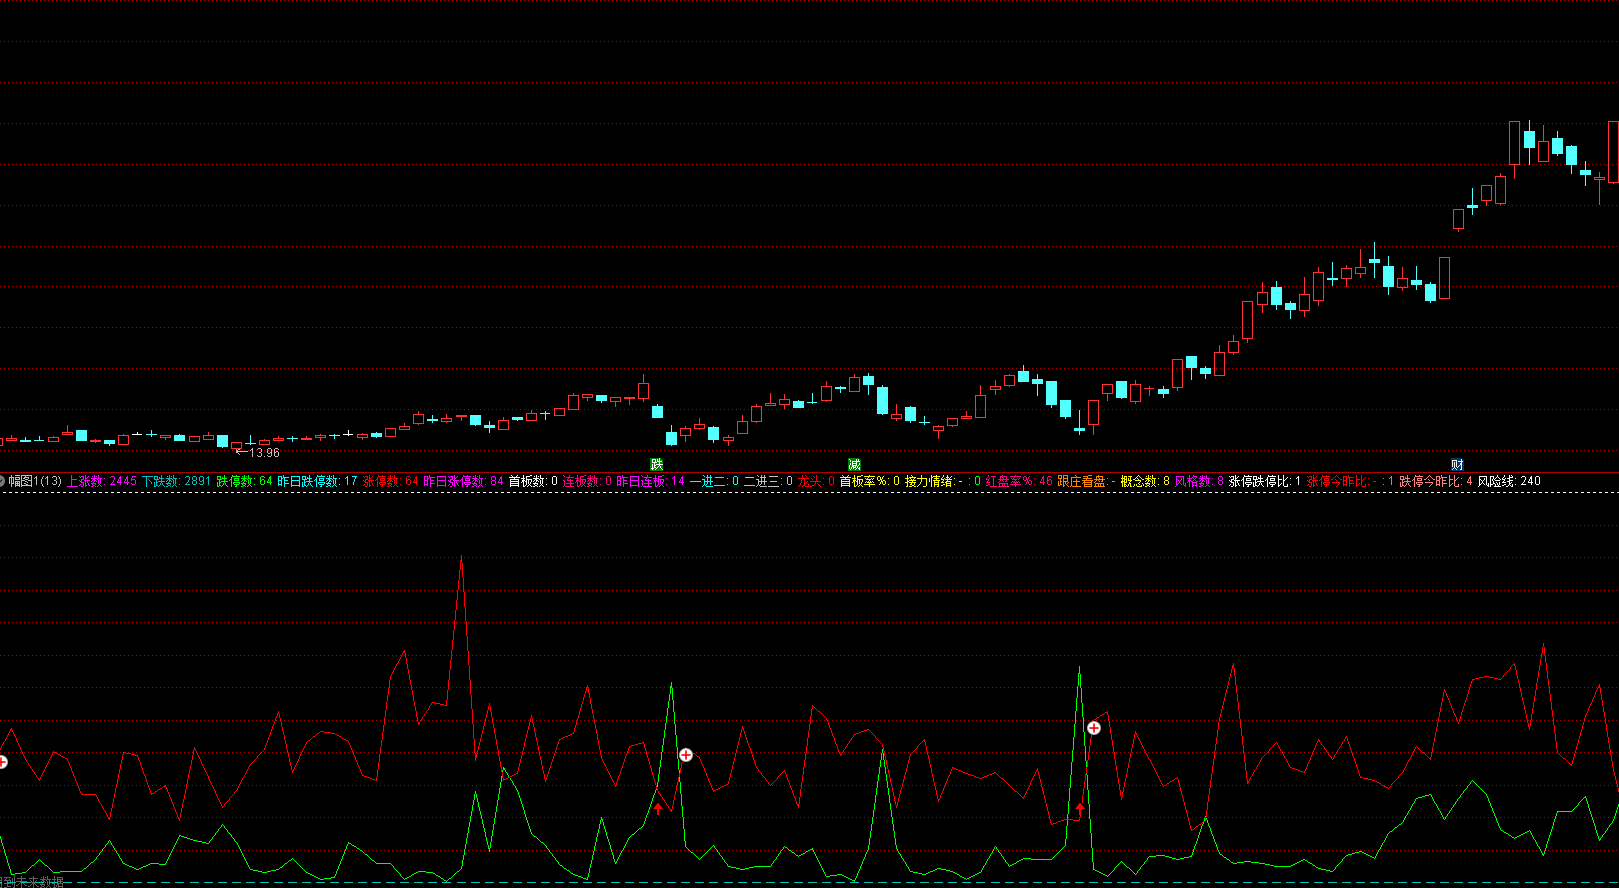Click the 风险线: 240 value
Image resolution: width=1619 pixels, height=888 pixels.
click(x=1509, y=481)
